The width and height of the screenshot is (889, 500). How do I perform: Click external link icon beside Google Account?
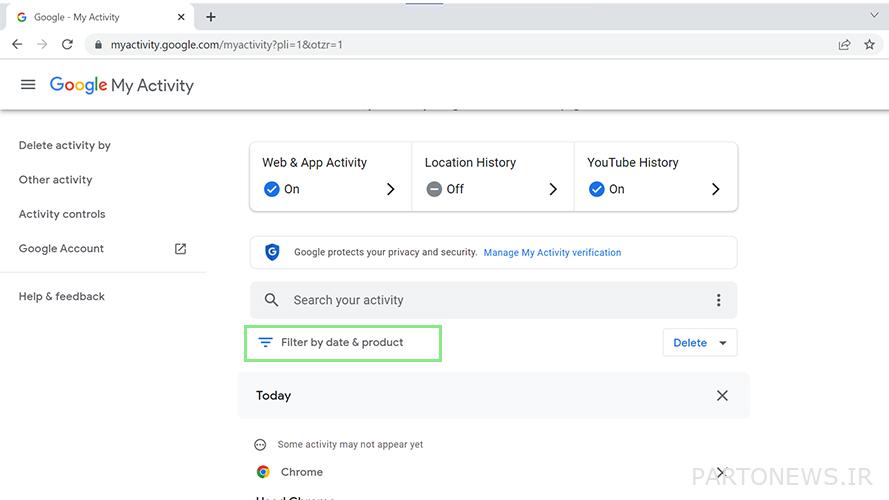(x=180, y=248)
